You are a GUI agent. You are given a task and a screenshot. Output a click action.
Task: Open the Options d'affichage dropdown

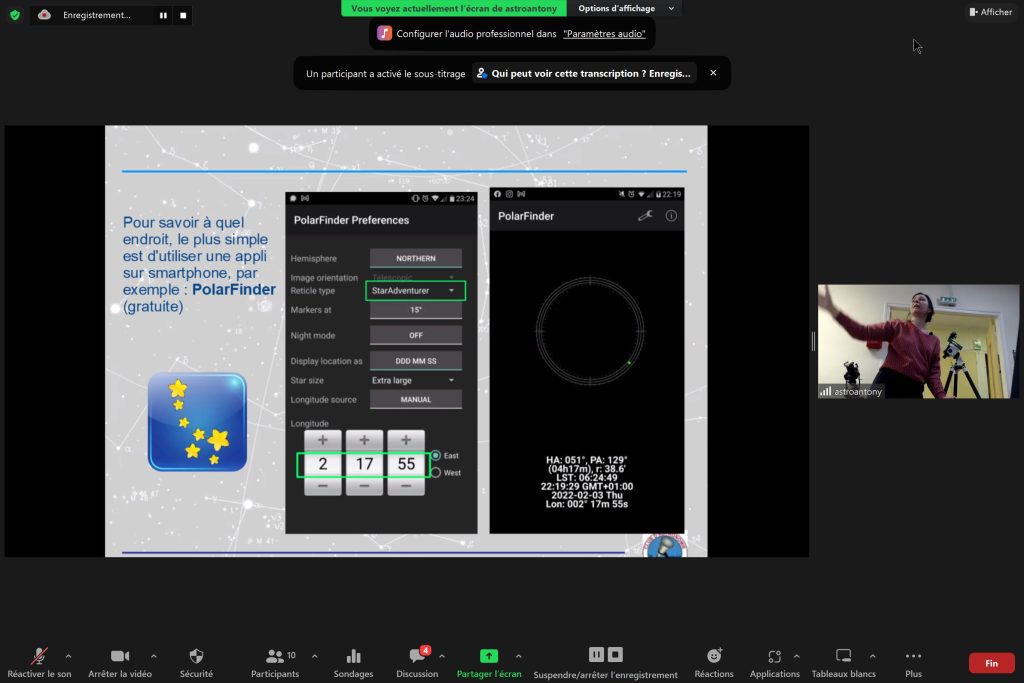(626, 8)
